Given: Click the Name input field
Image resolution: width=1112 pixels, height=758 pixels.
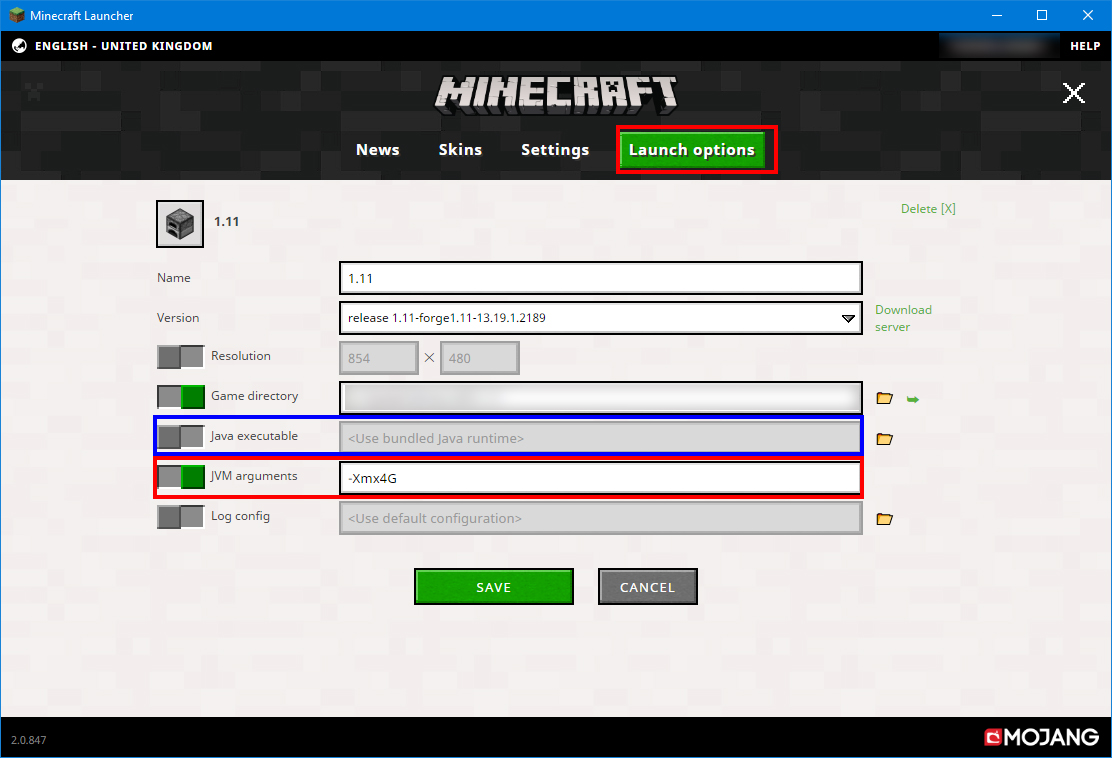Looking at the screenshot, I should click(601, 278).
